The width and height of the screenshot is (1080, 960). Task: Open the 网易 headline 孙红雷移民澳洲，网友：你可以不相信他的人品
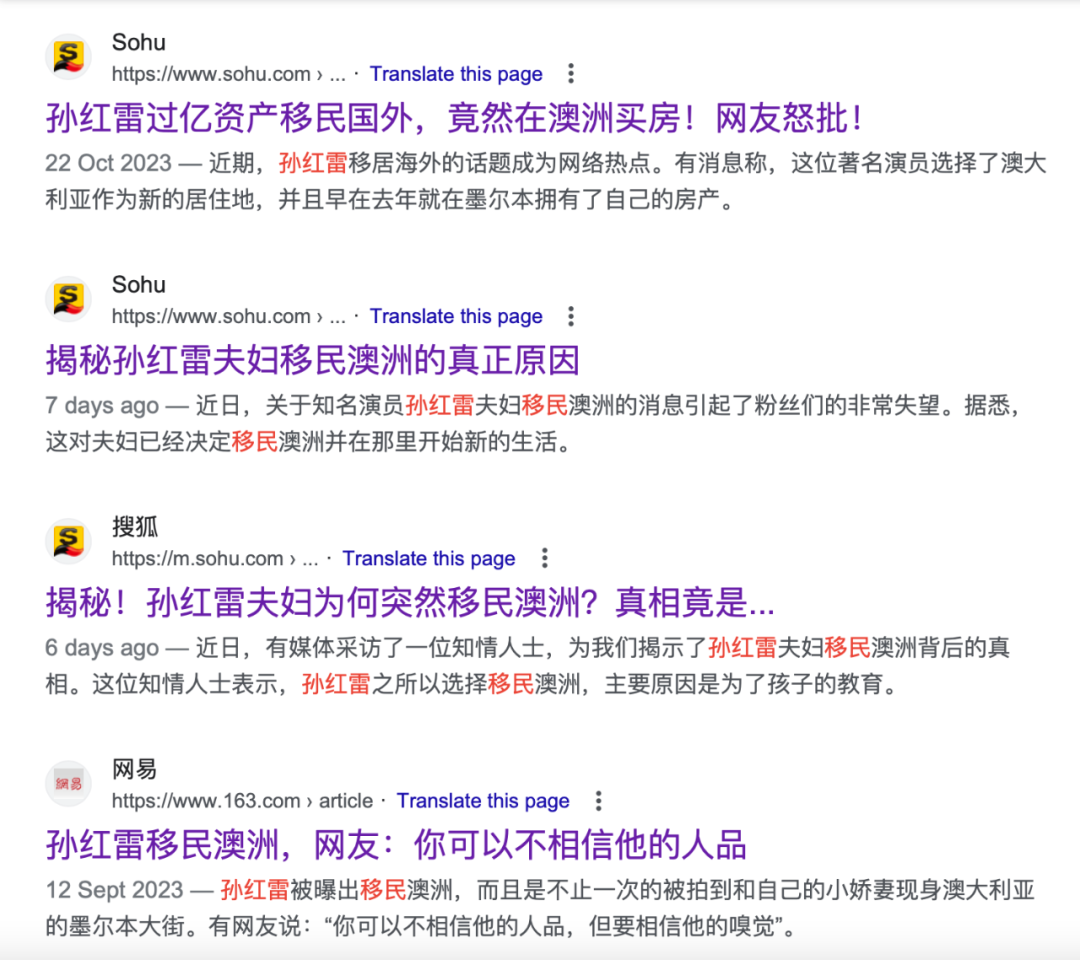[x=396, y=845]
